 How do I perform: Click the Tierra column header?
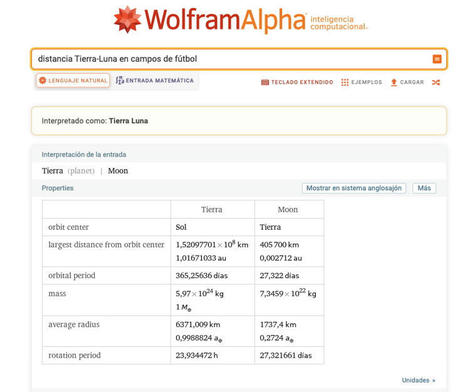(212, 210)
